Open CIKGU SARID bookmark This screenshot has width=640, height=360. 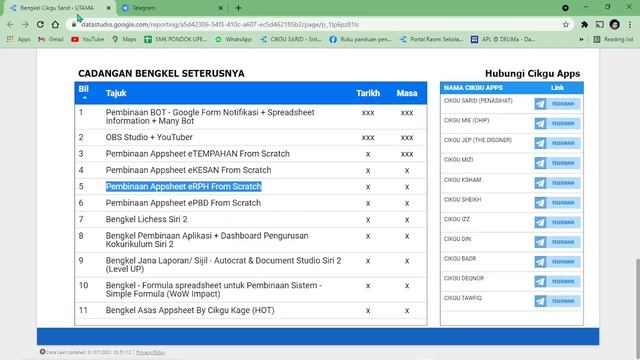[291, 39]
